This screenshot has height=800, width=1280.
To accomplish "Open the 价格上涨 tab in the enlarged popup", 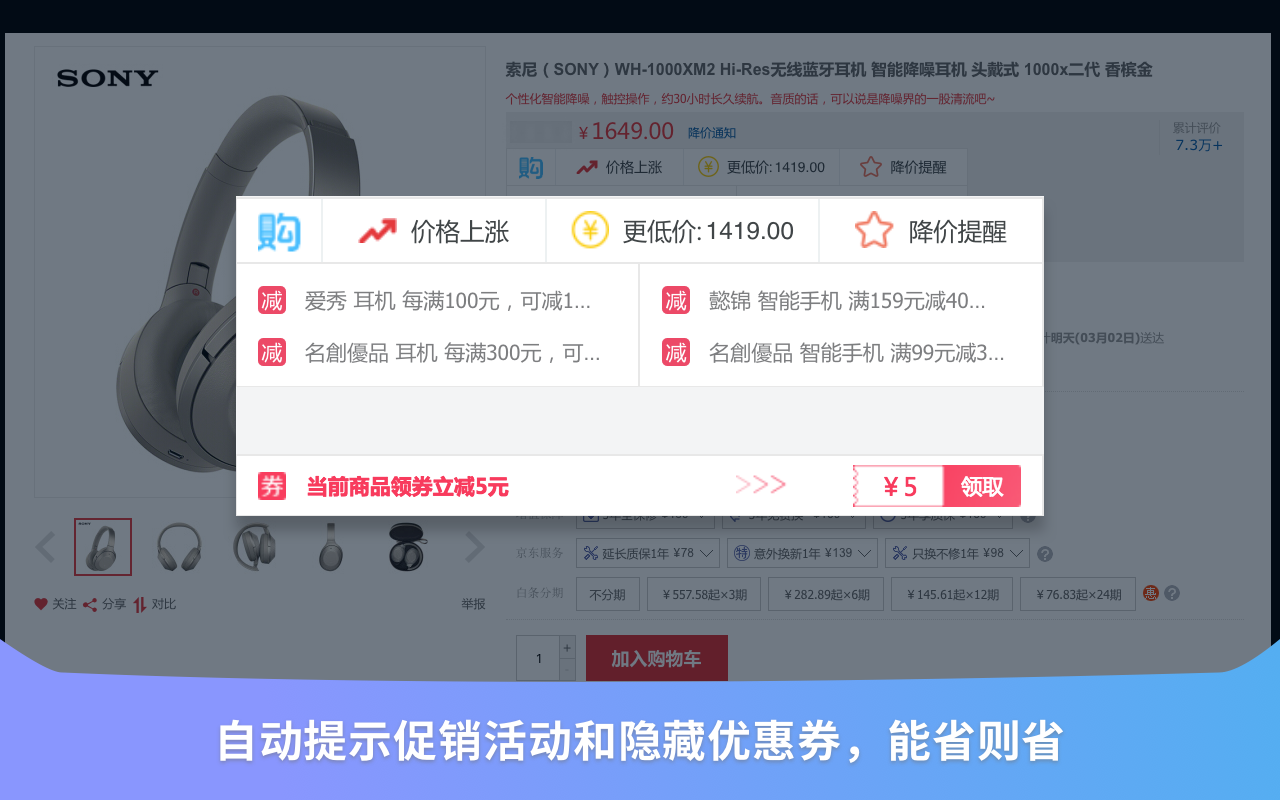I will [x=434, y=231].
